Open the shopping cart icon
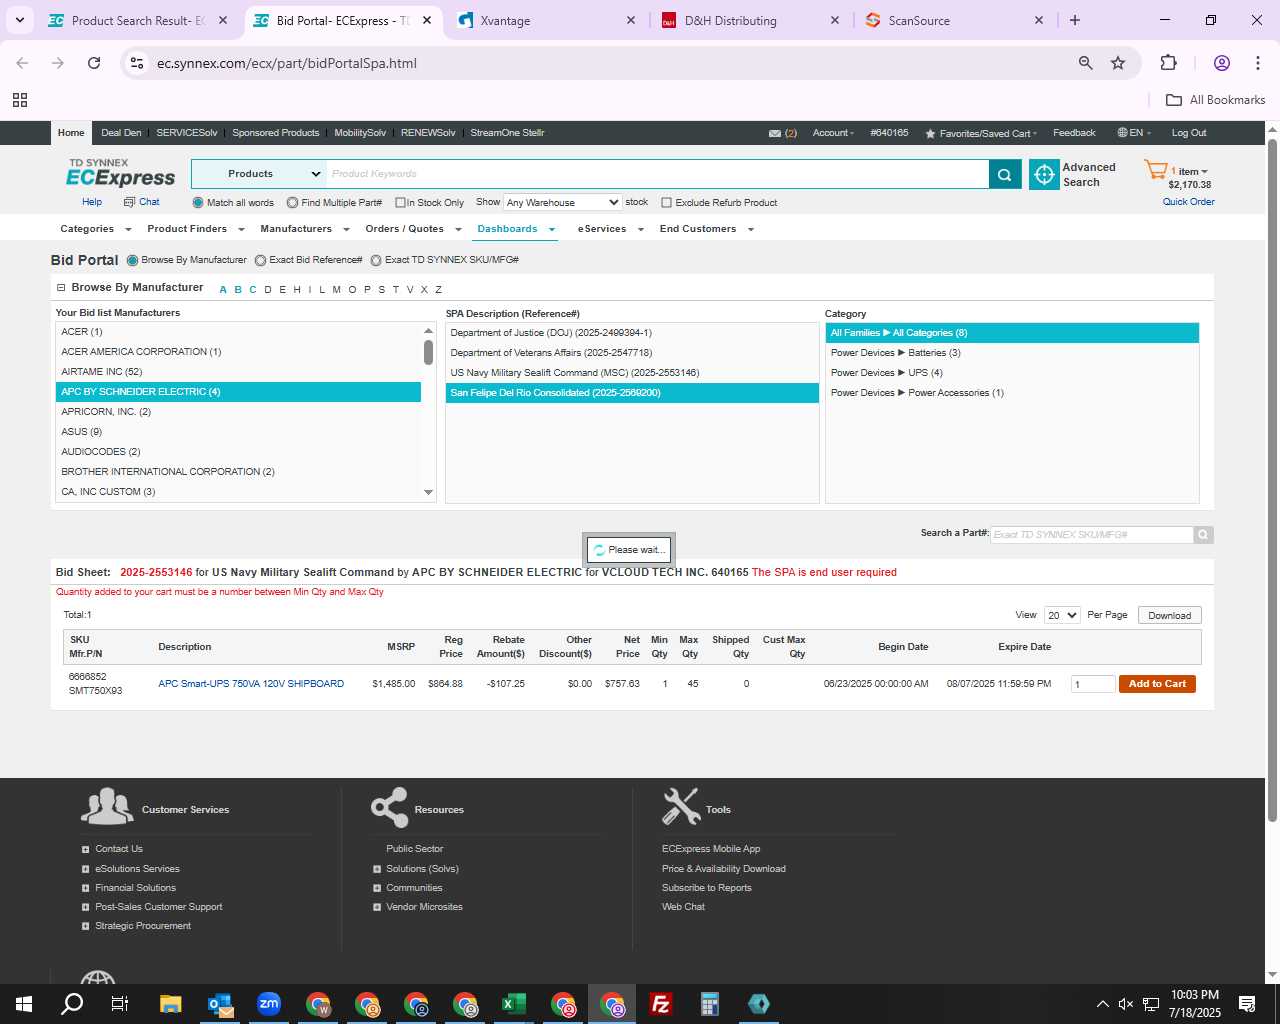The image size is (1280, 1024). 1155,170
